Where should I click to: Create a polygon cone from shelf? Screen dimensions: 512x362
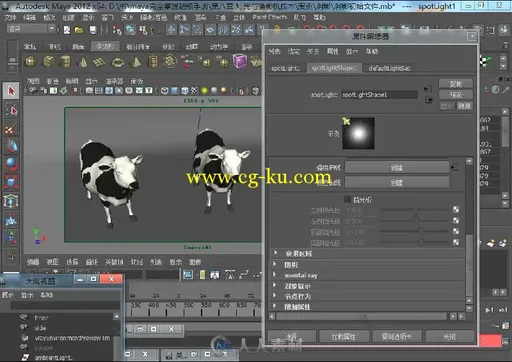[83, 62]
